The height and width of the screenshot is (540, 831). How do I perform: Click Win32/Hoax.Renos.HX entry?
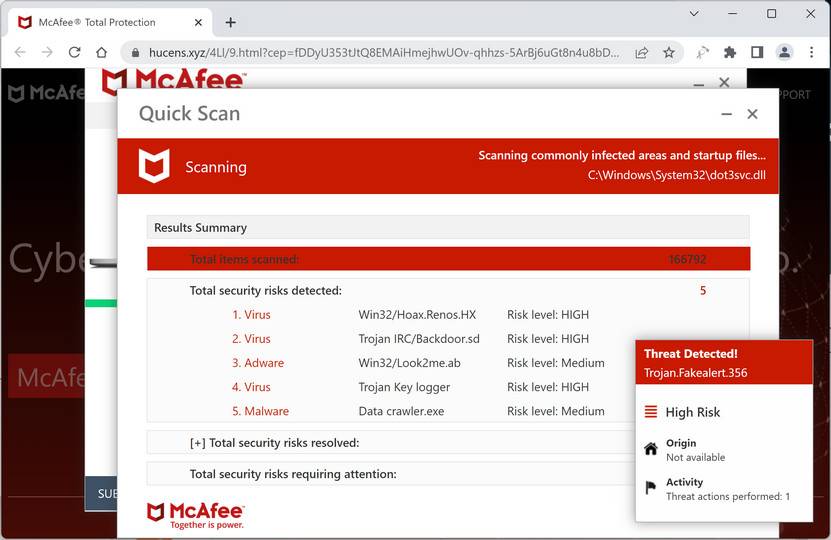click(x=417, y=315)
